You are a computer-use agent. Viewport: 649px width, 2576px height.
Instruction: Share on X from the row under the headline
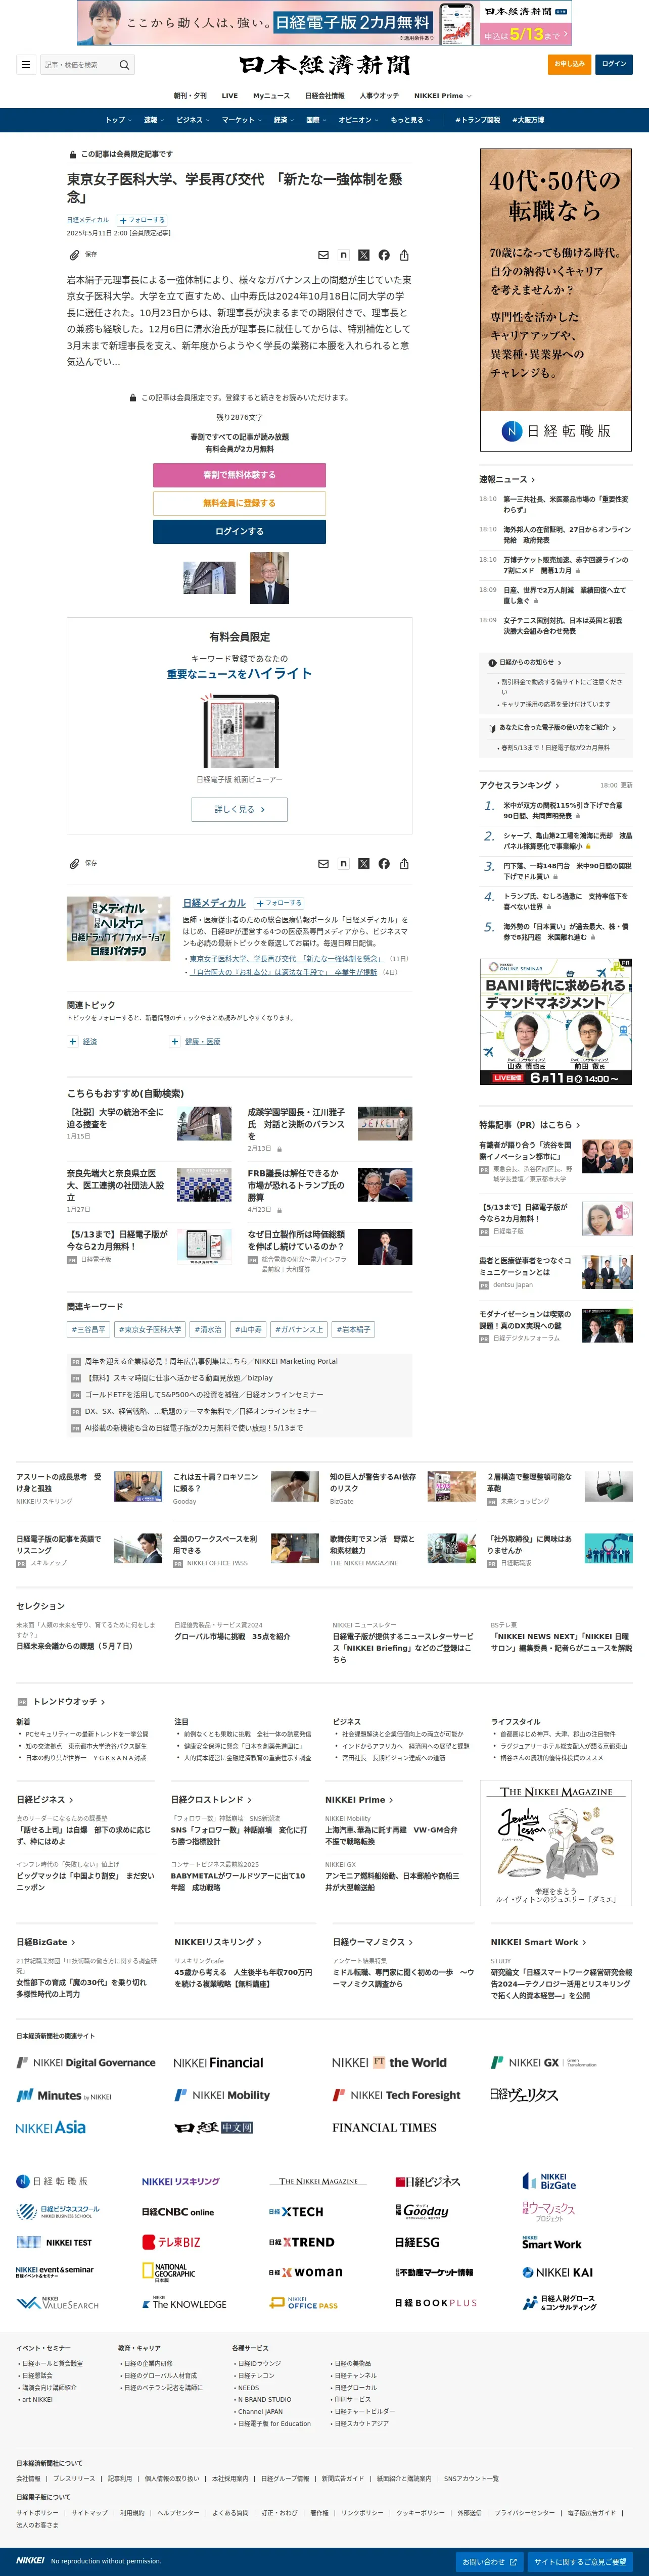[x=364, y=255]
